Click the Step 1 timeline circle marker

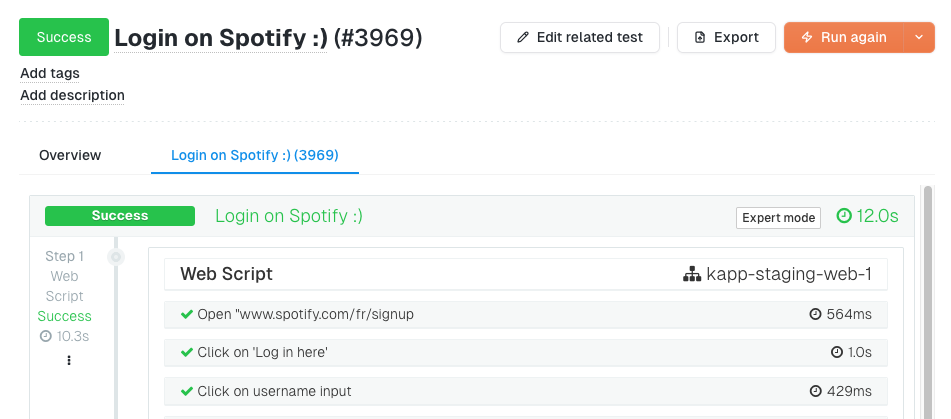click(x=116, y=257)
